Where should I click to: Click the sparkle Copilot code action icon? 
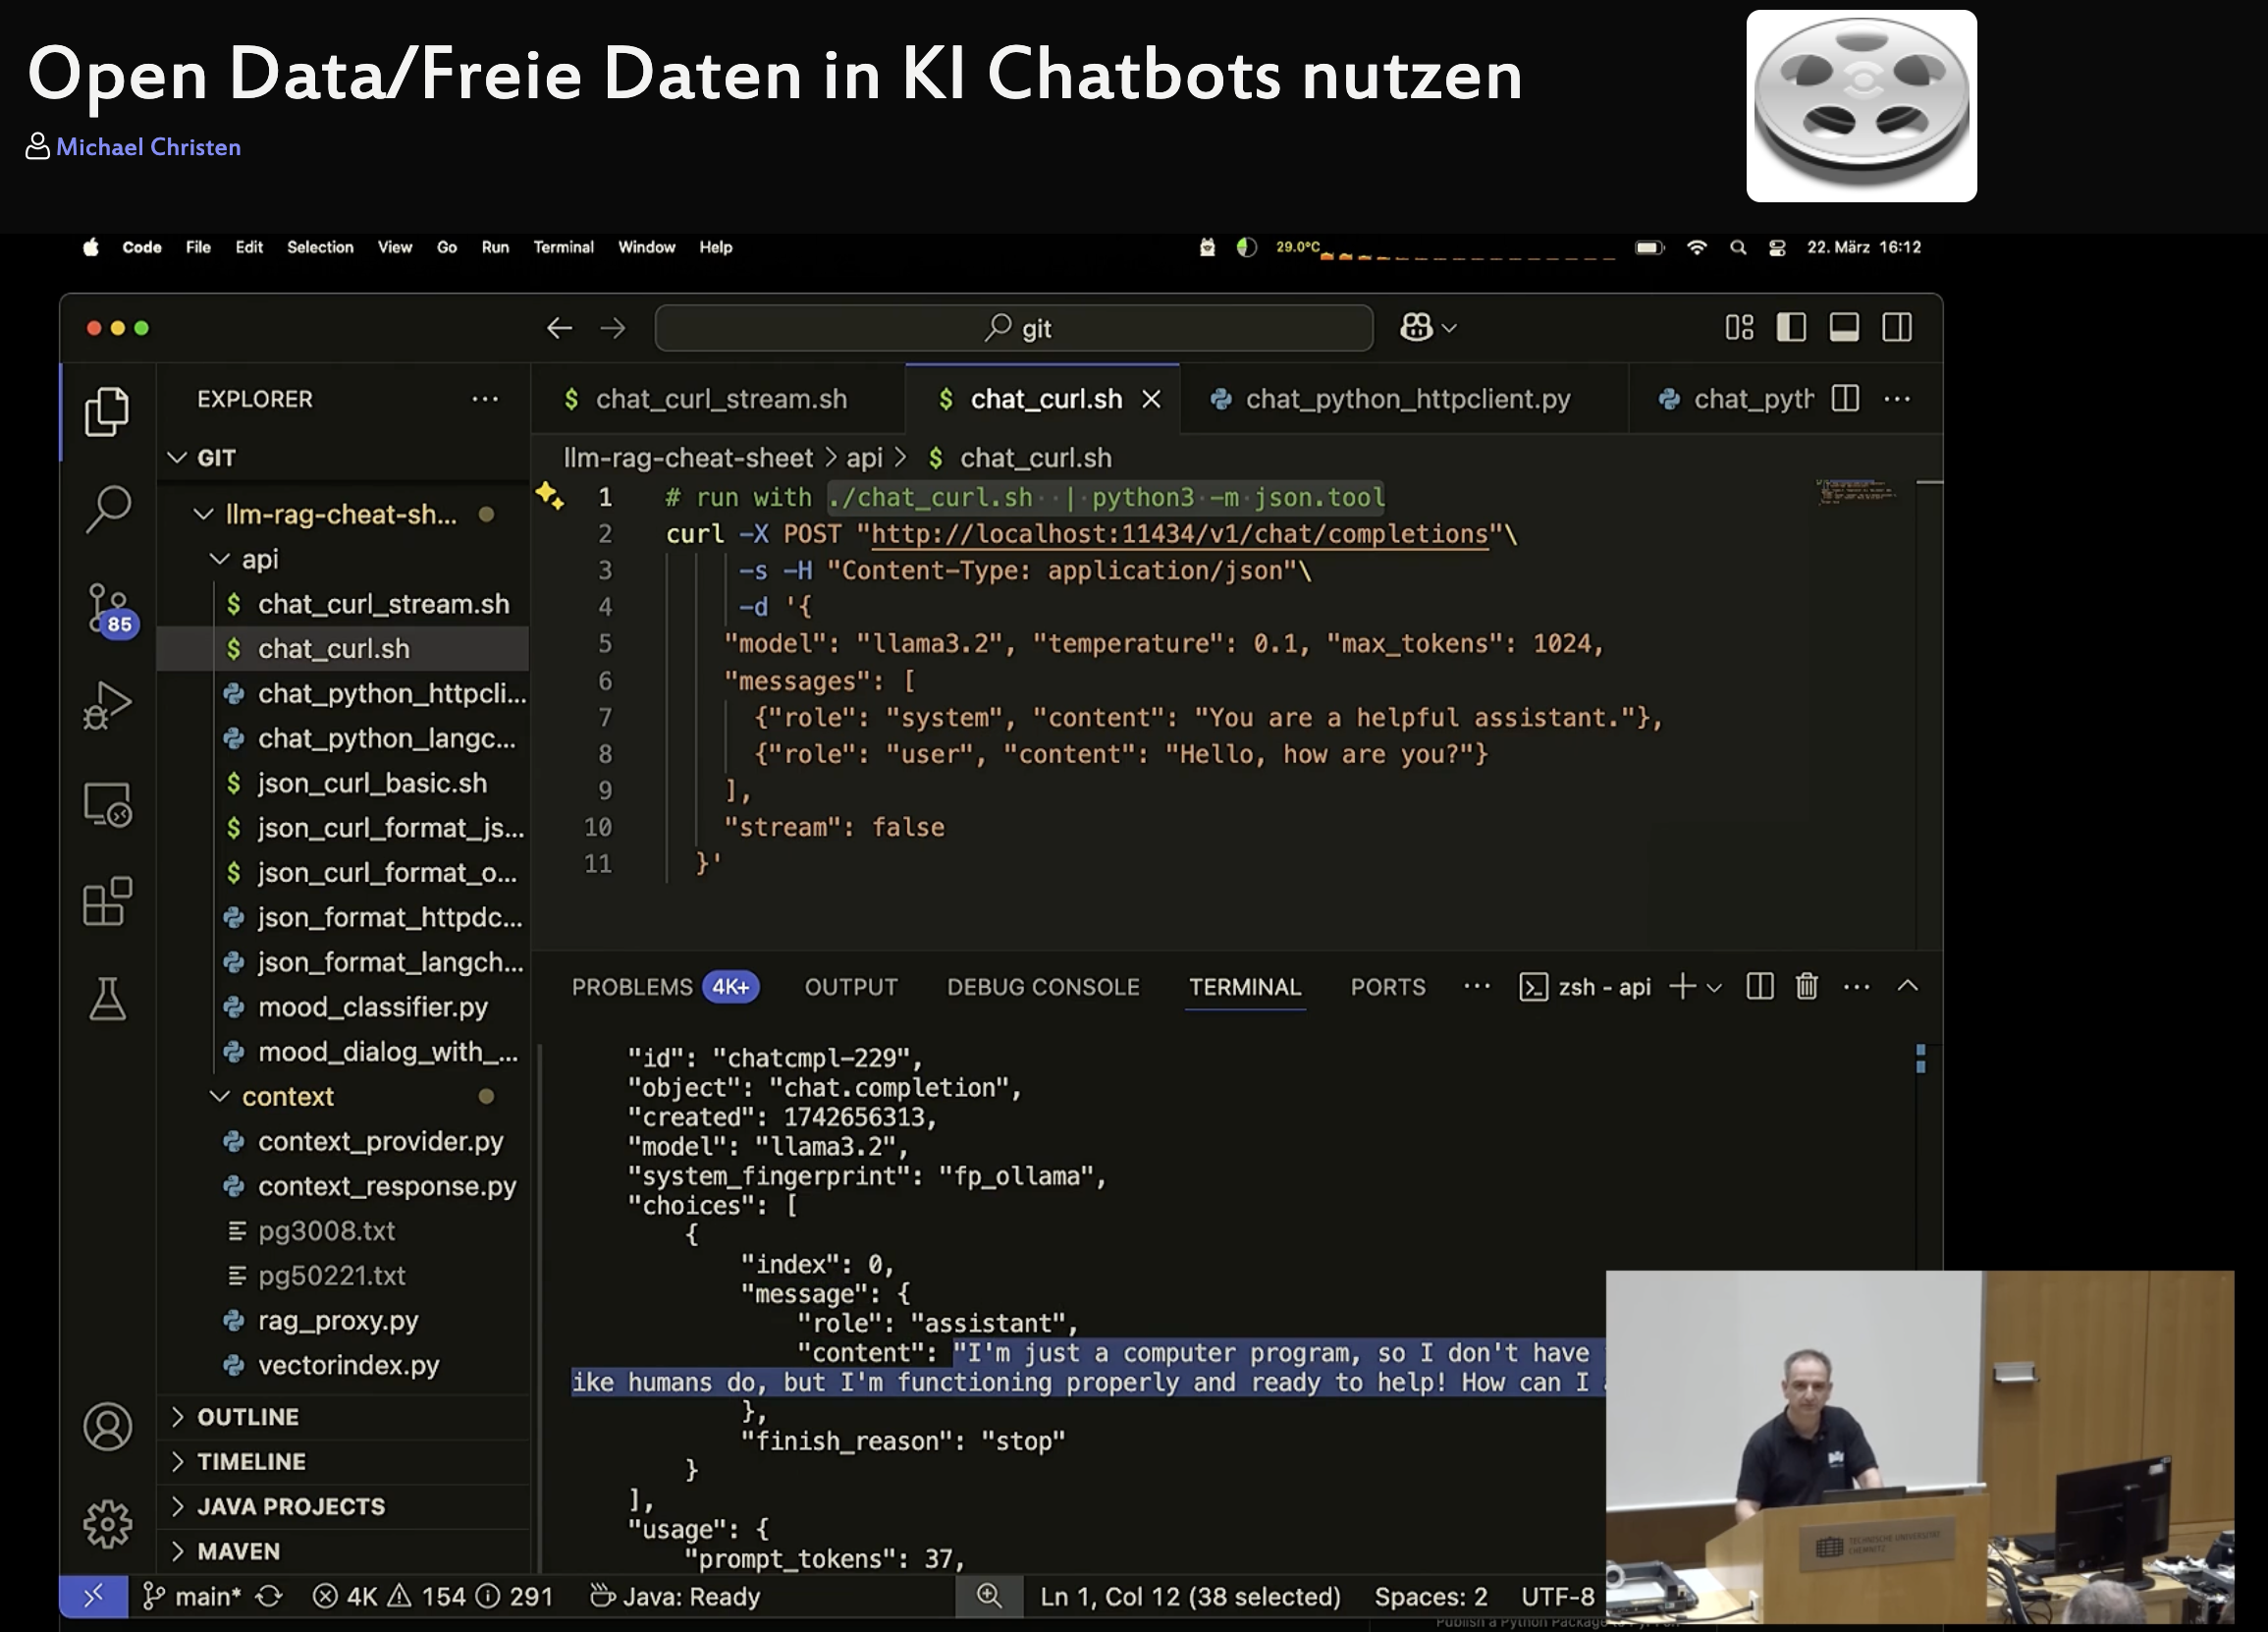point(549,496)
